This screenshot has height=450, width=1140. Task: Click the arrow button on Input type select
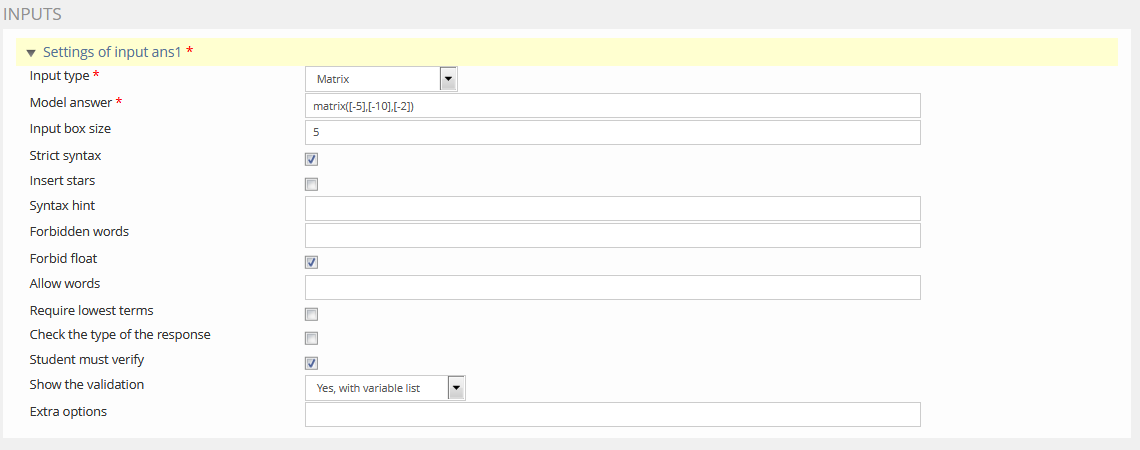point(448,79)
